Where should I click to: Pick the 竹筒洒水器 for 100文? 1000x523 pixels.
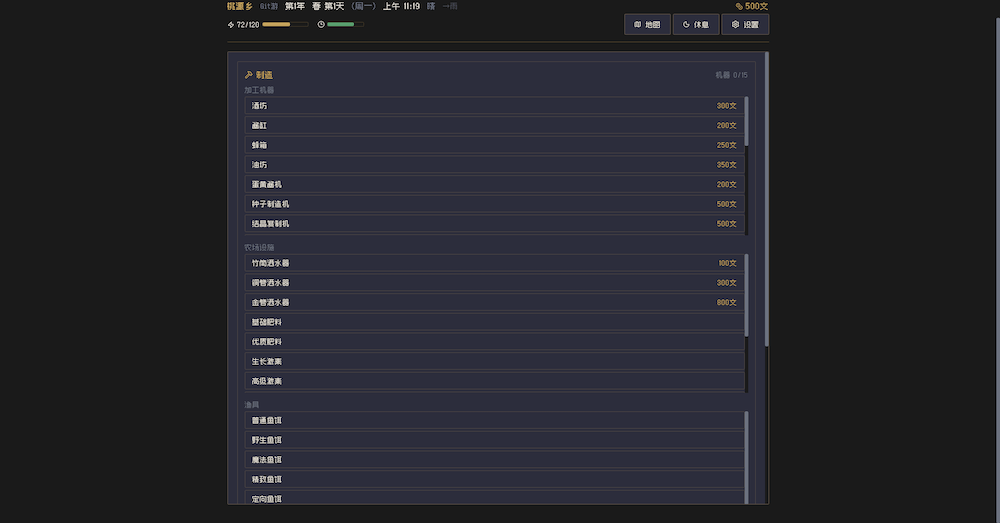click(494, 263)
